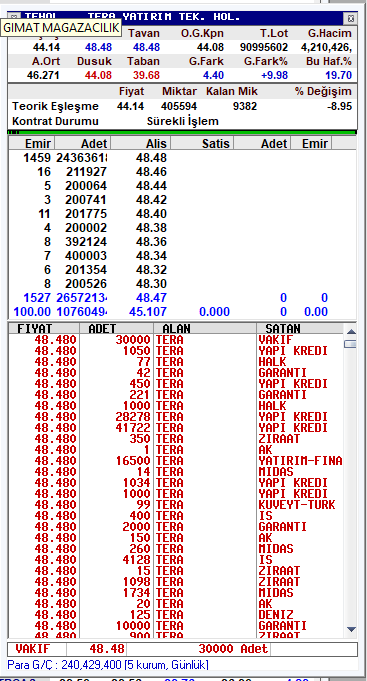Click the 392124 quantity in order book

(86, 241)
